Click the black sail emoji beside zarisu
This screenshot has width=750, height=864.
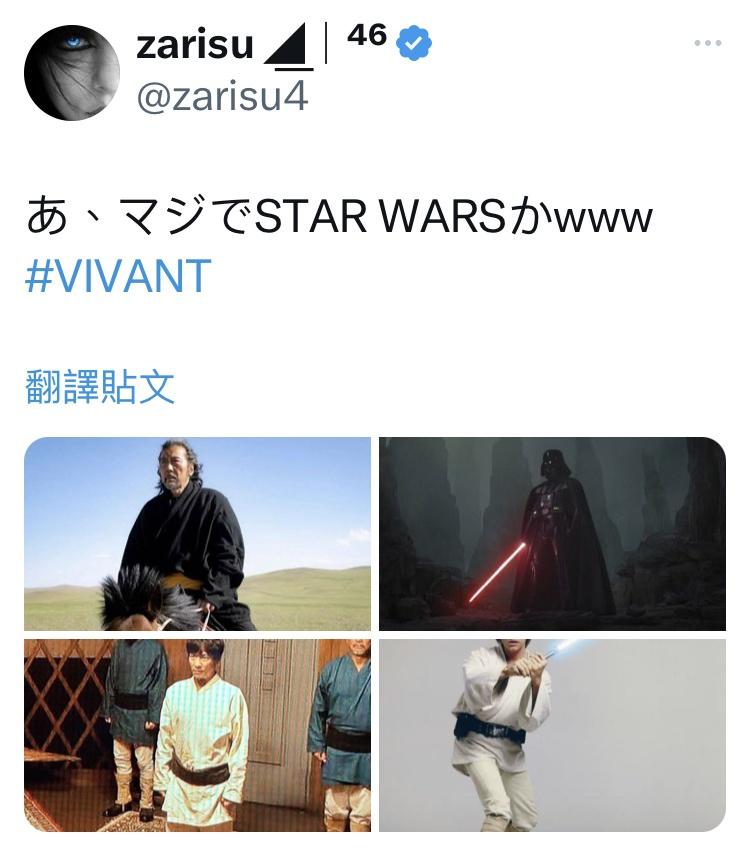coord(289,47)
